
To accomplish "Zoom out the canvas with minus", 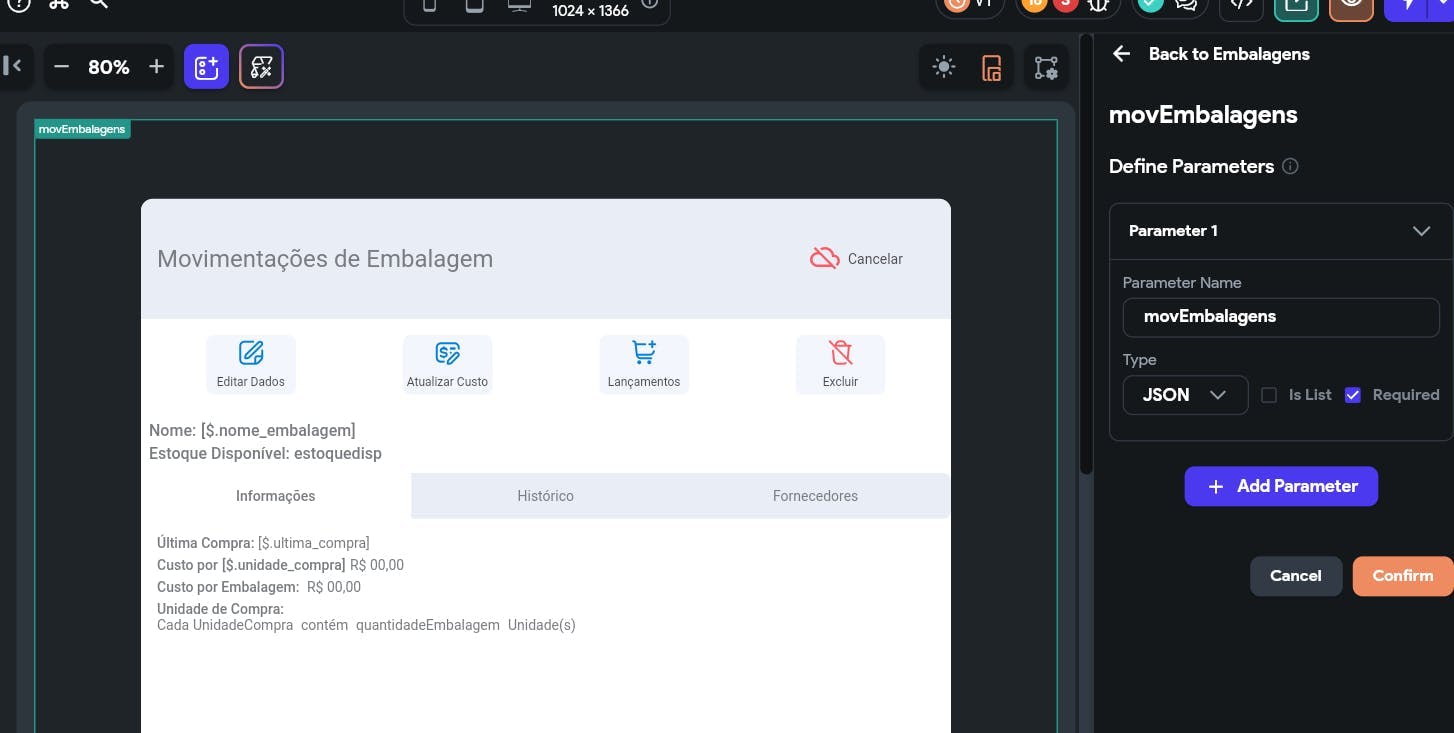I will pos(62,67).
